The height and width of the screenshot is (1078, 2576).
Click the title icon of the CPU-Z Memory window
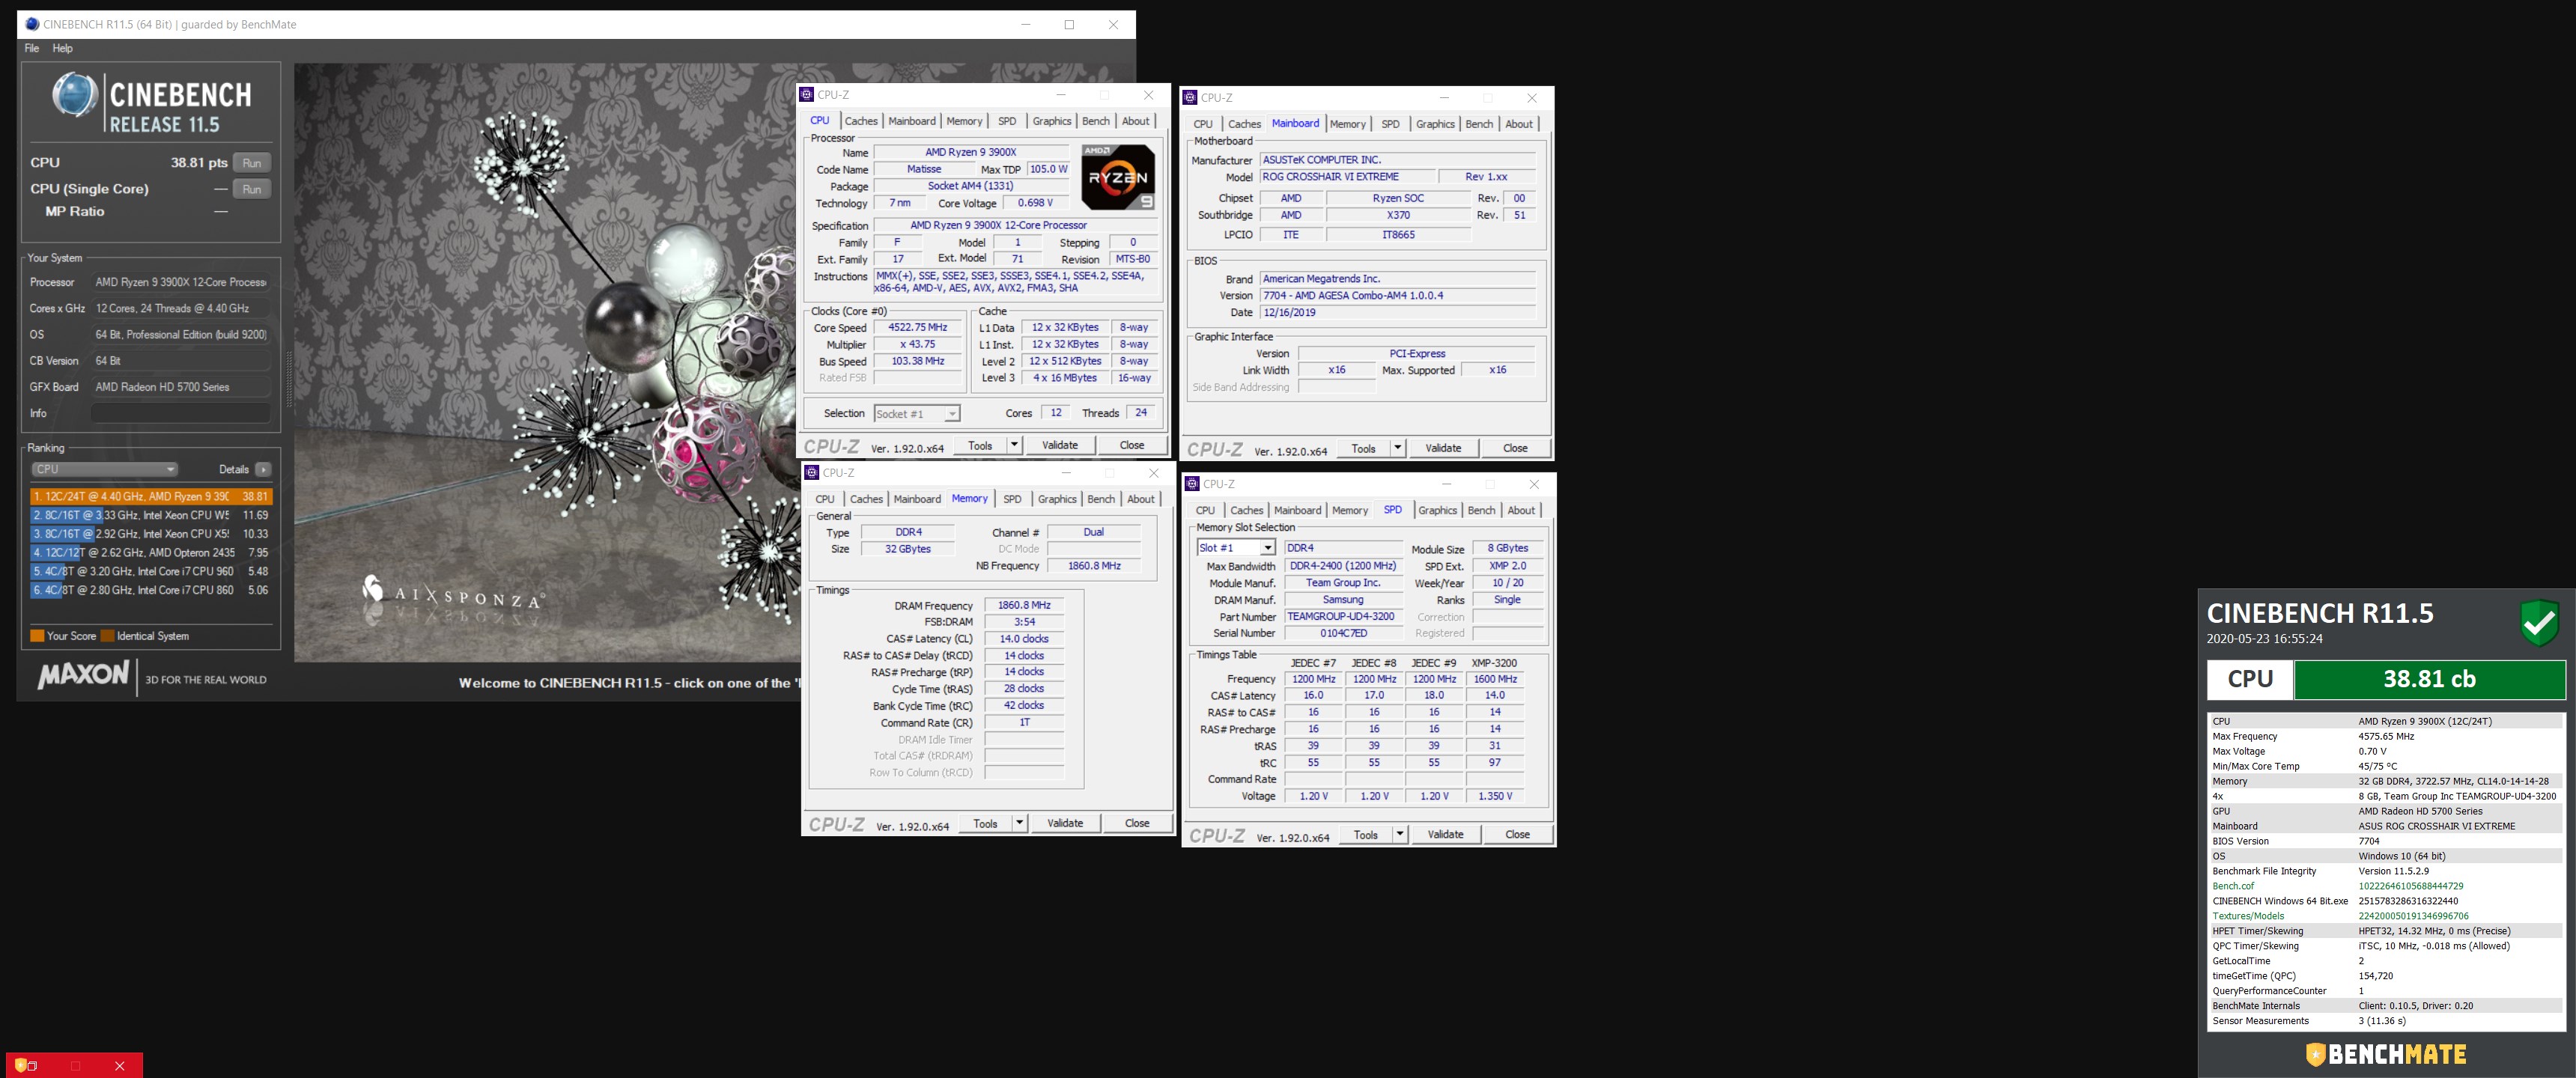[x=812, y=473]
